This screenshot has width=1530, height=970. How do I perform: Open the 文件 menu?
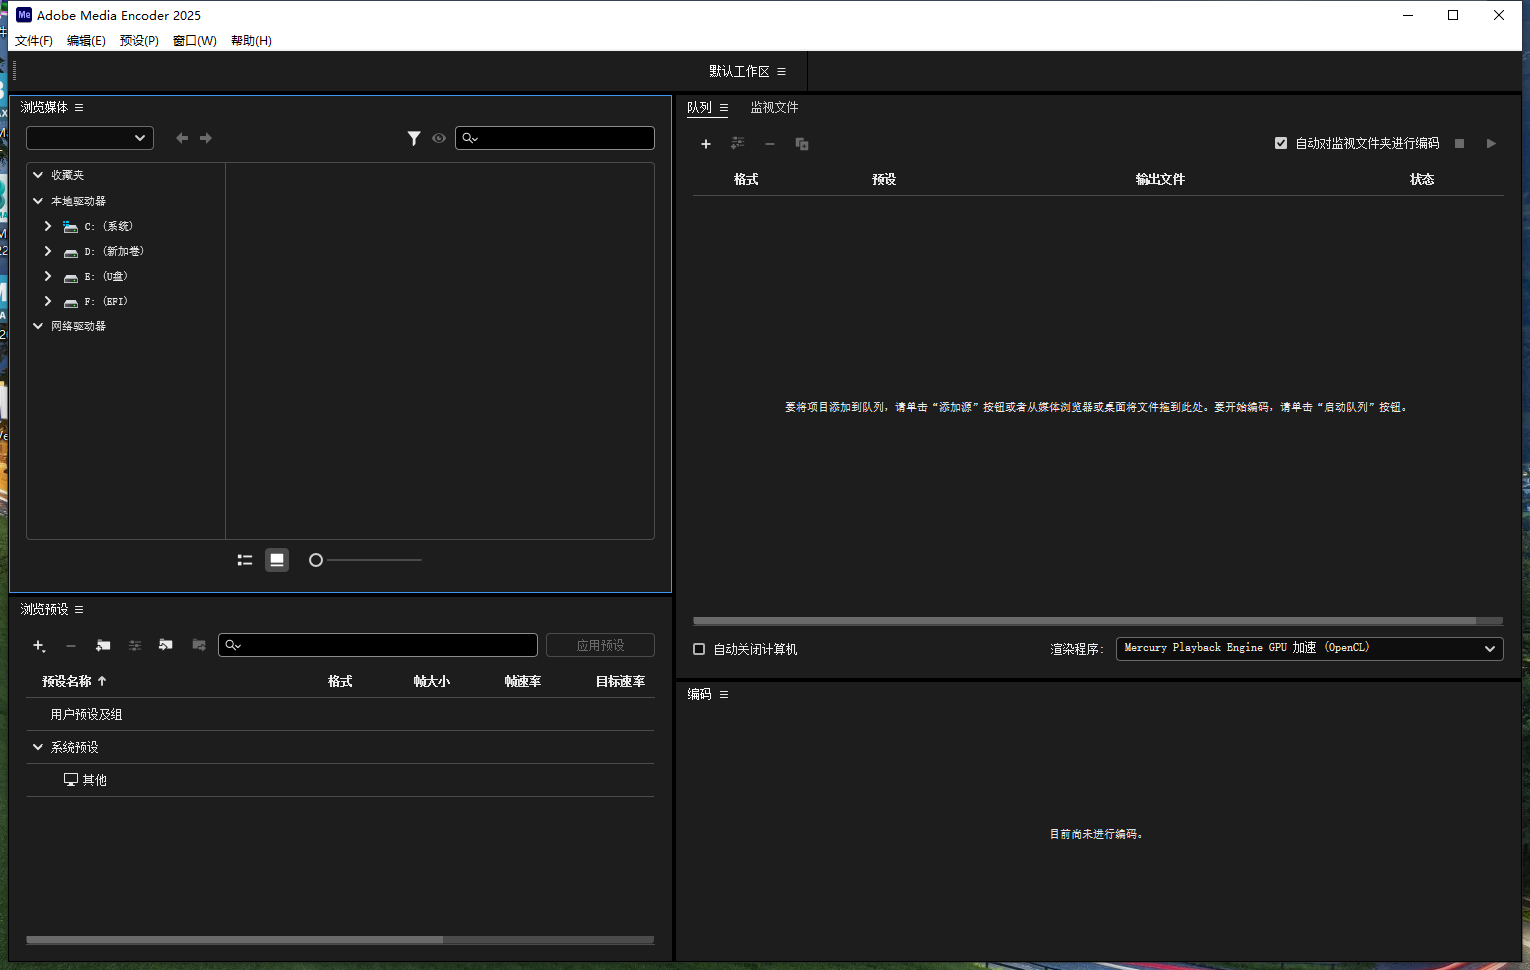point(33,41)
